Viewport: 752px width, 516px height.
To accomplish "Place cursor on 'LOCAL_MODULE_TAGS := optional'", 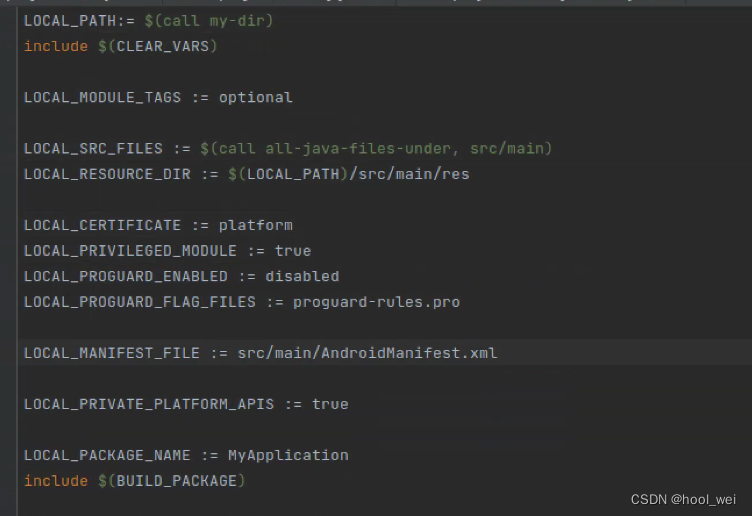I will click(158, 97).
